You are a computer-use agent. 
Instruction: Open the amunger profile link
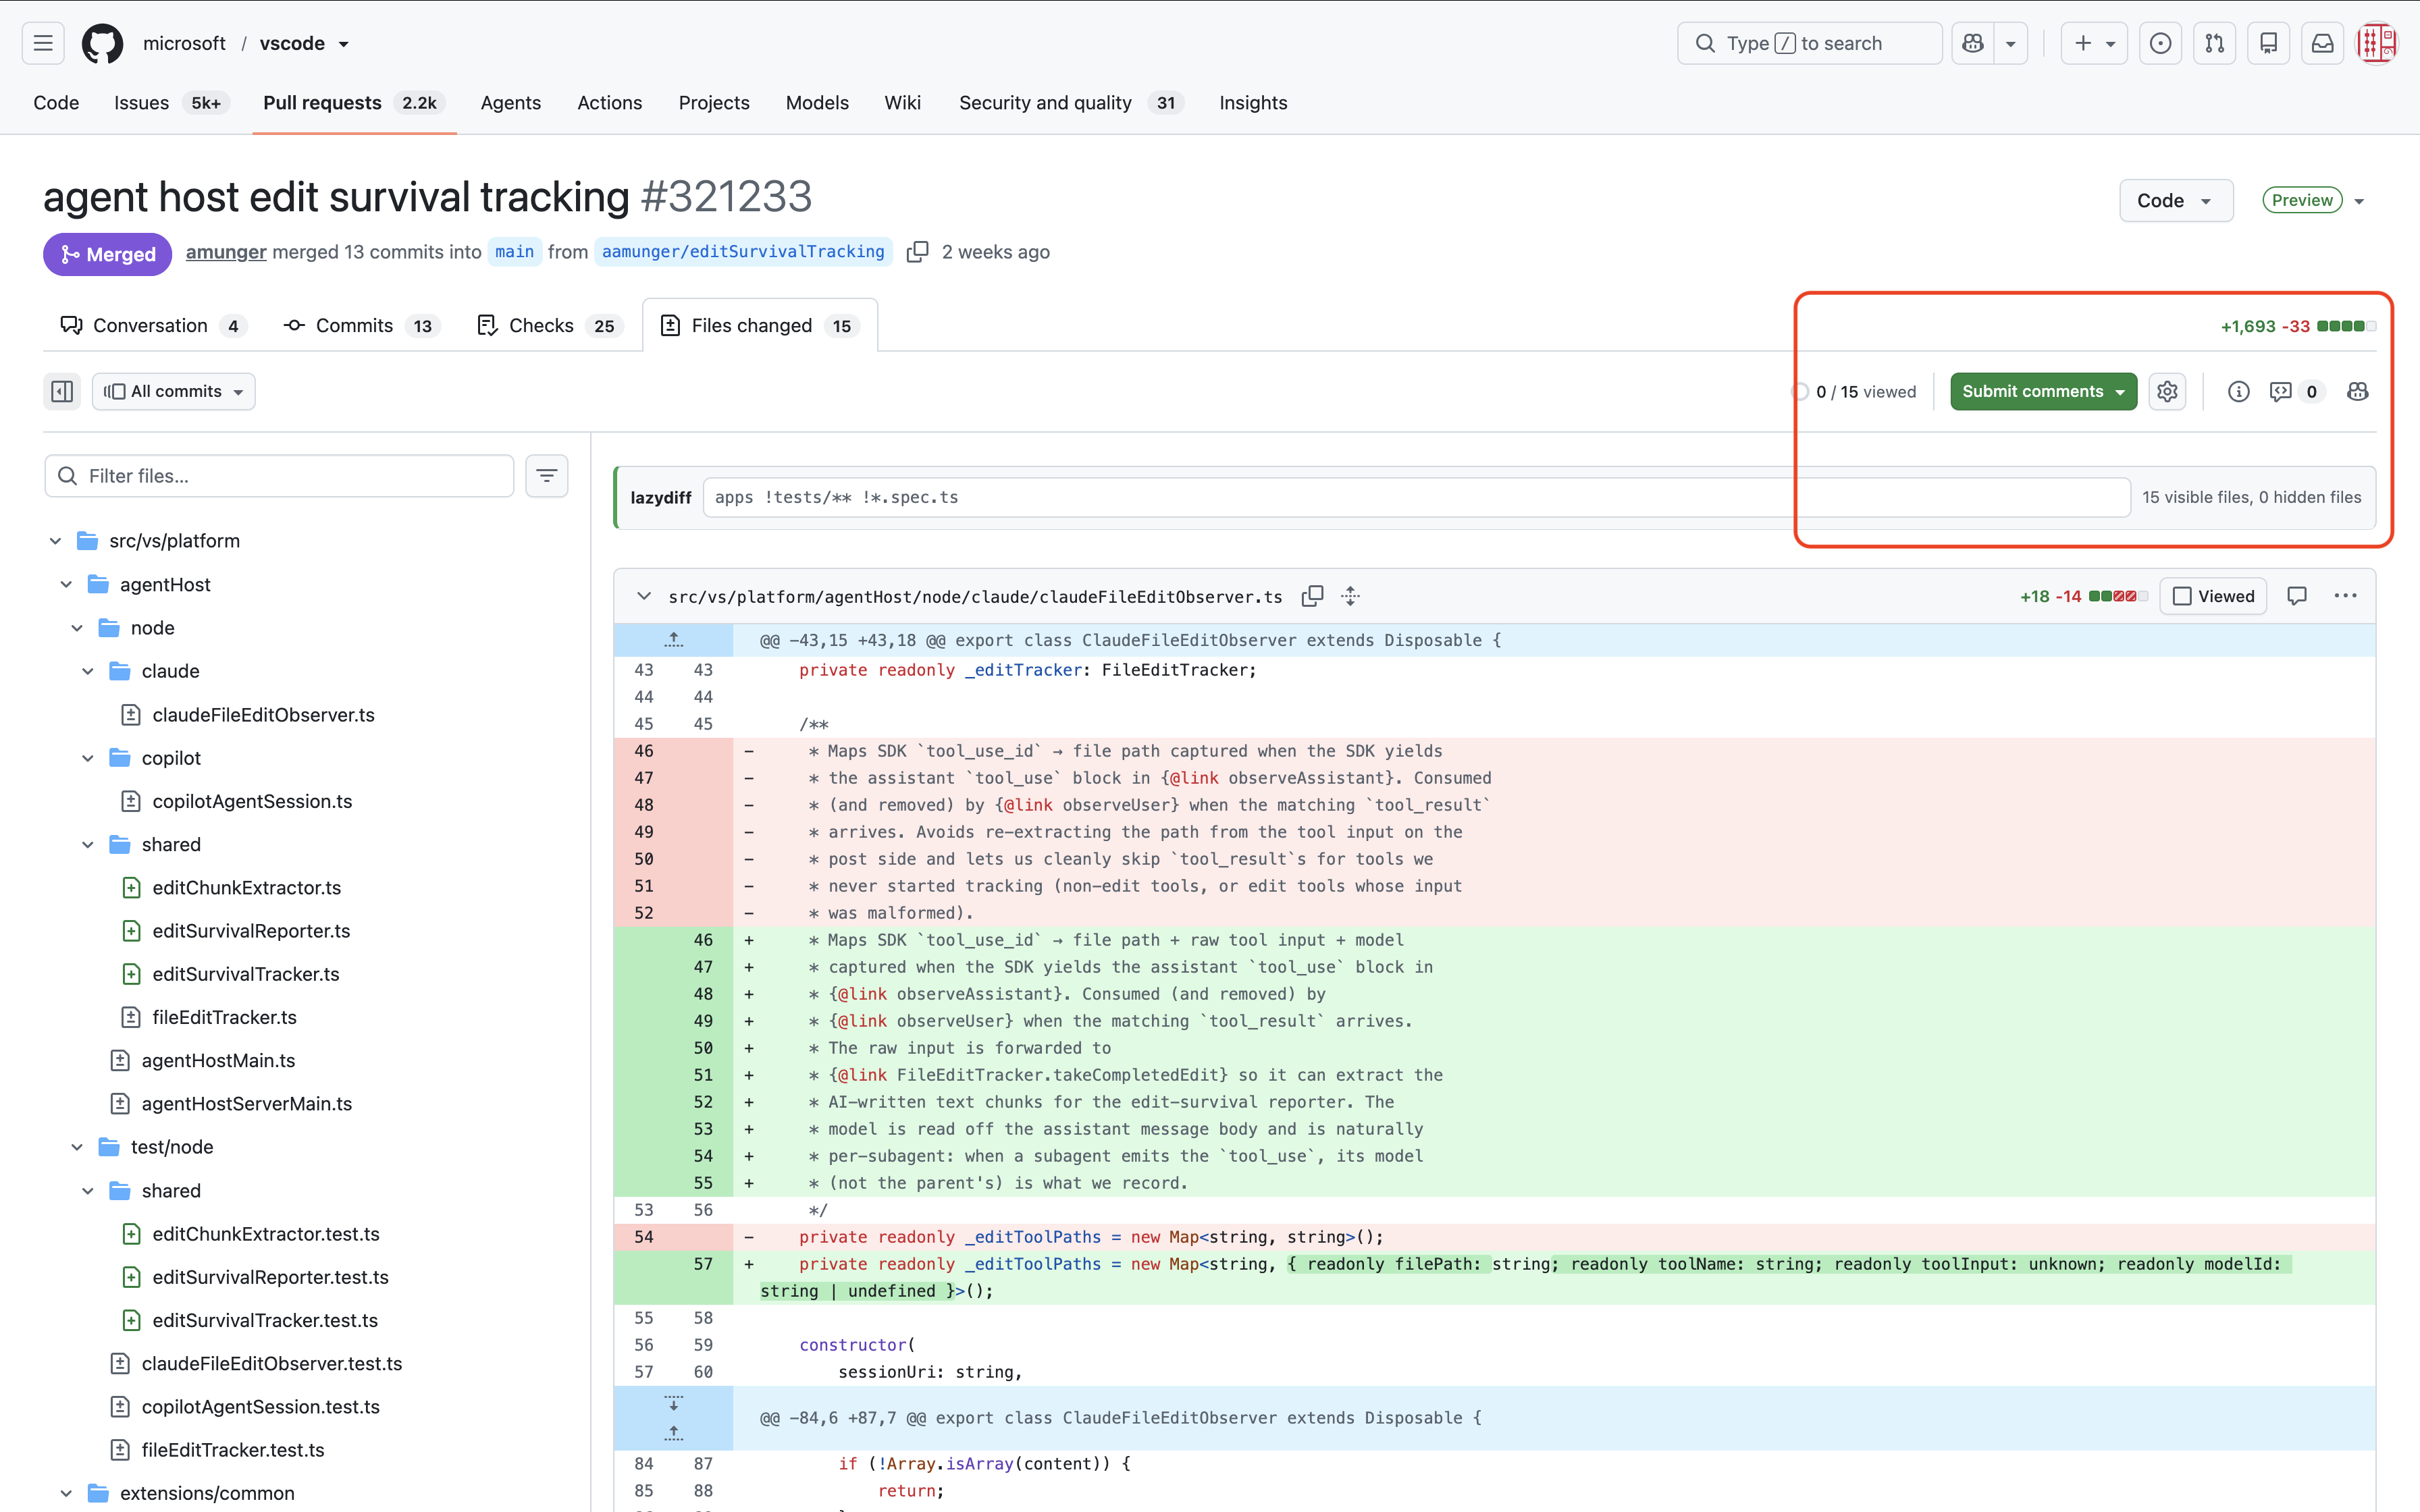tap(226, 252)
